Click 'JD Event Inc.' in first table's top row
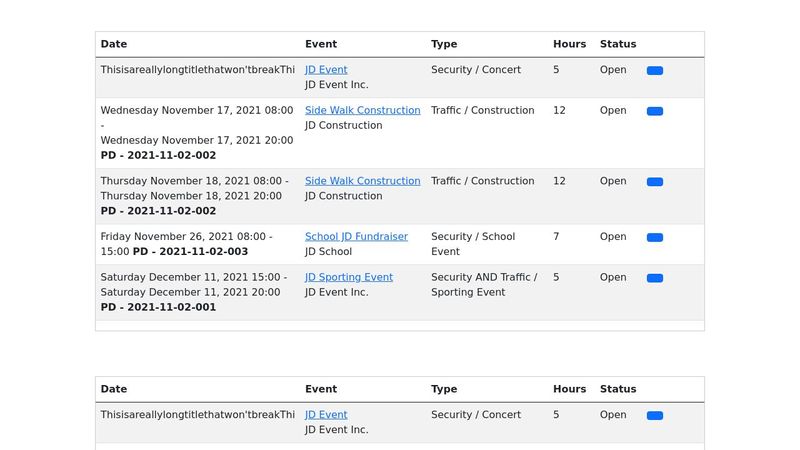Image resolution: width=800 pixels, height=450 pixels. [337, 85]
